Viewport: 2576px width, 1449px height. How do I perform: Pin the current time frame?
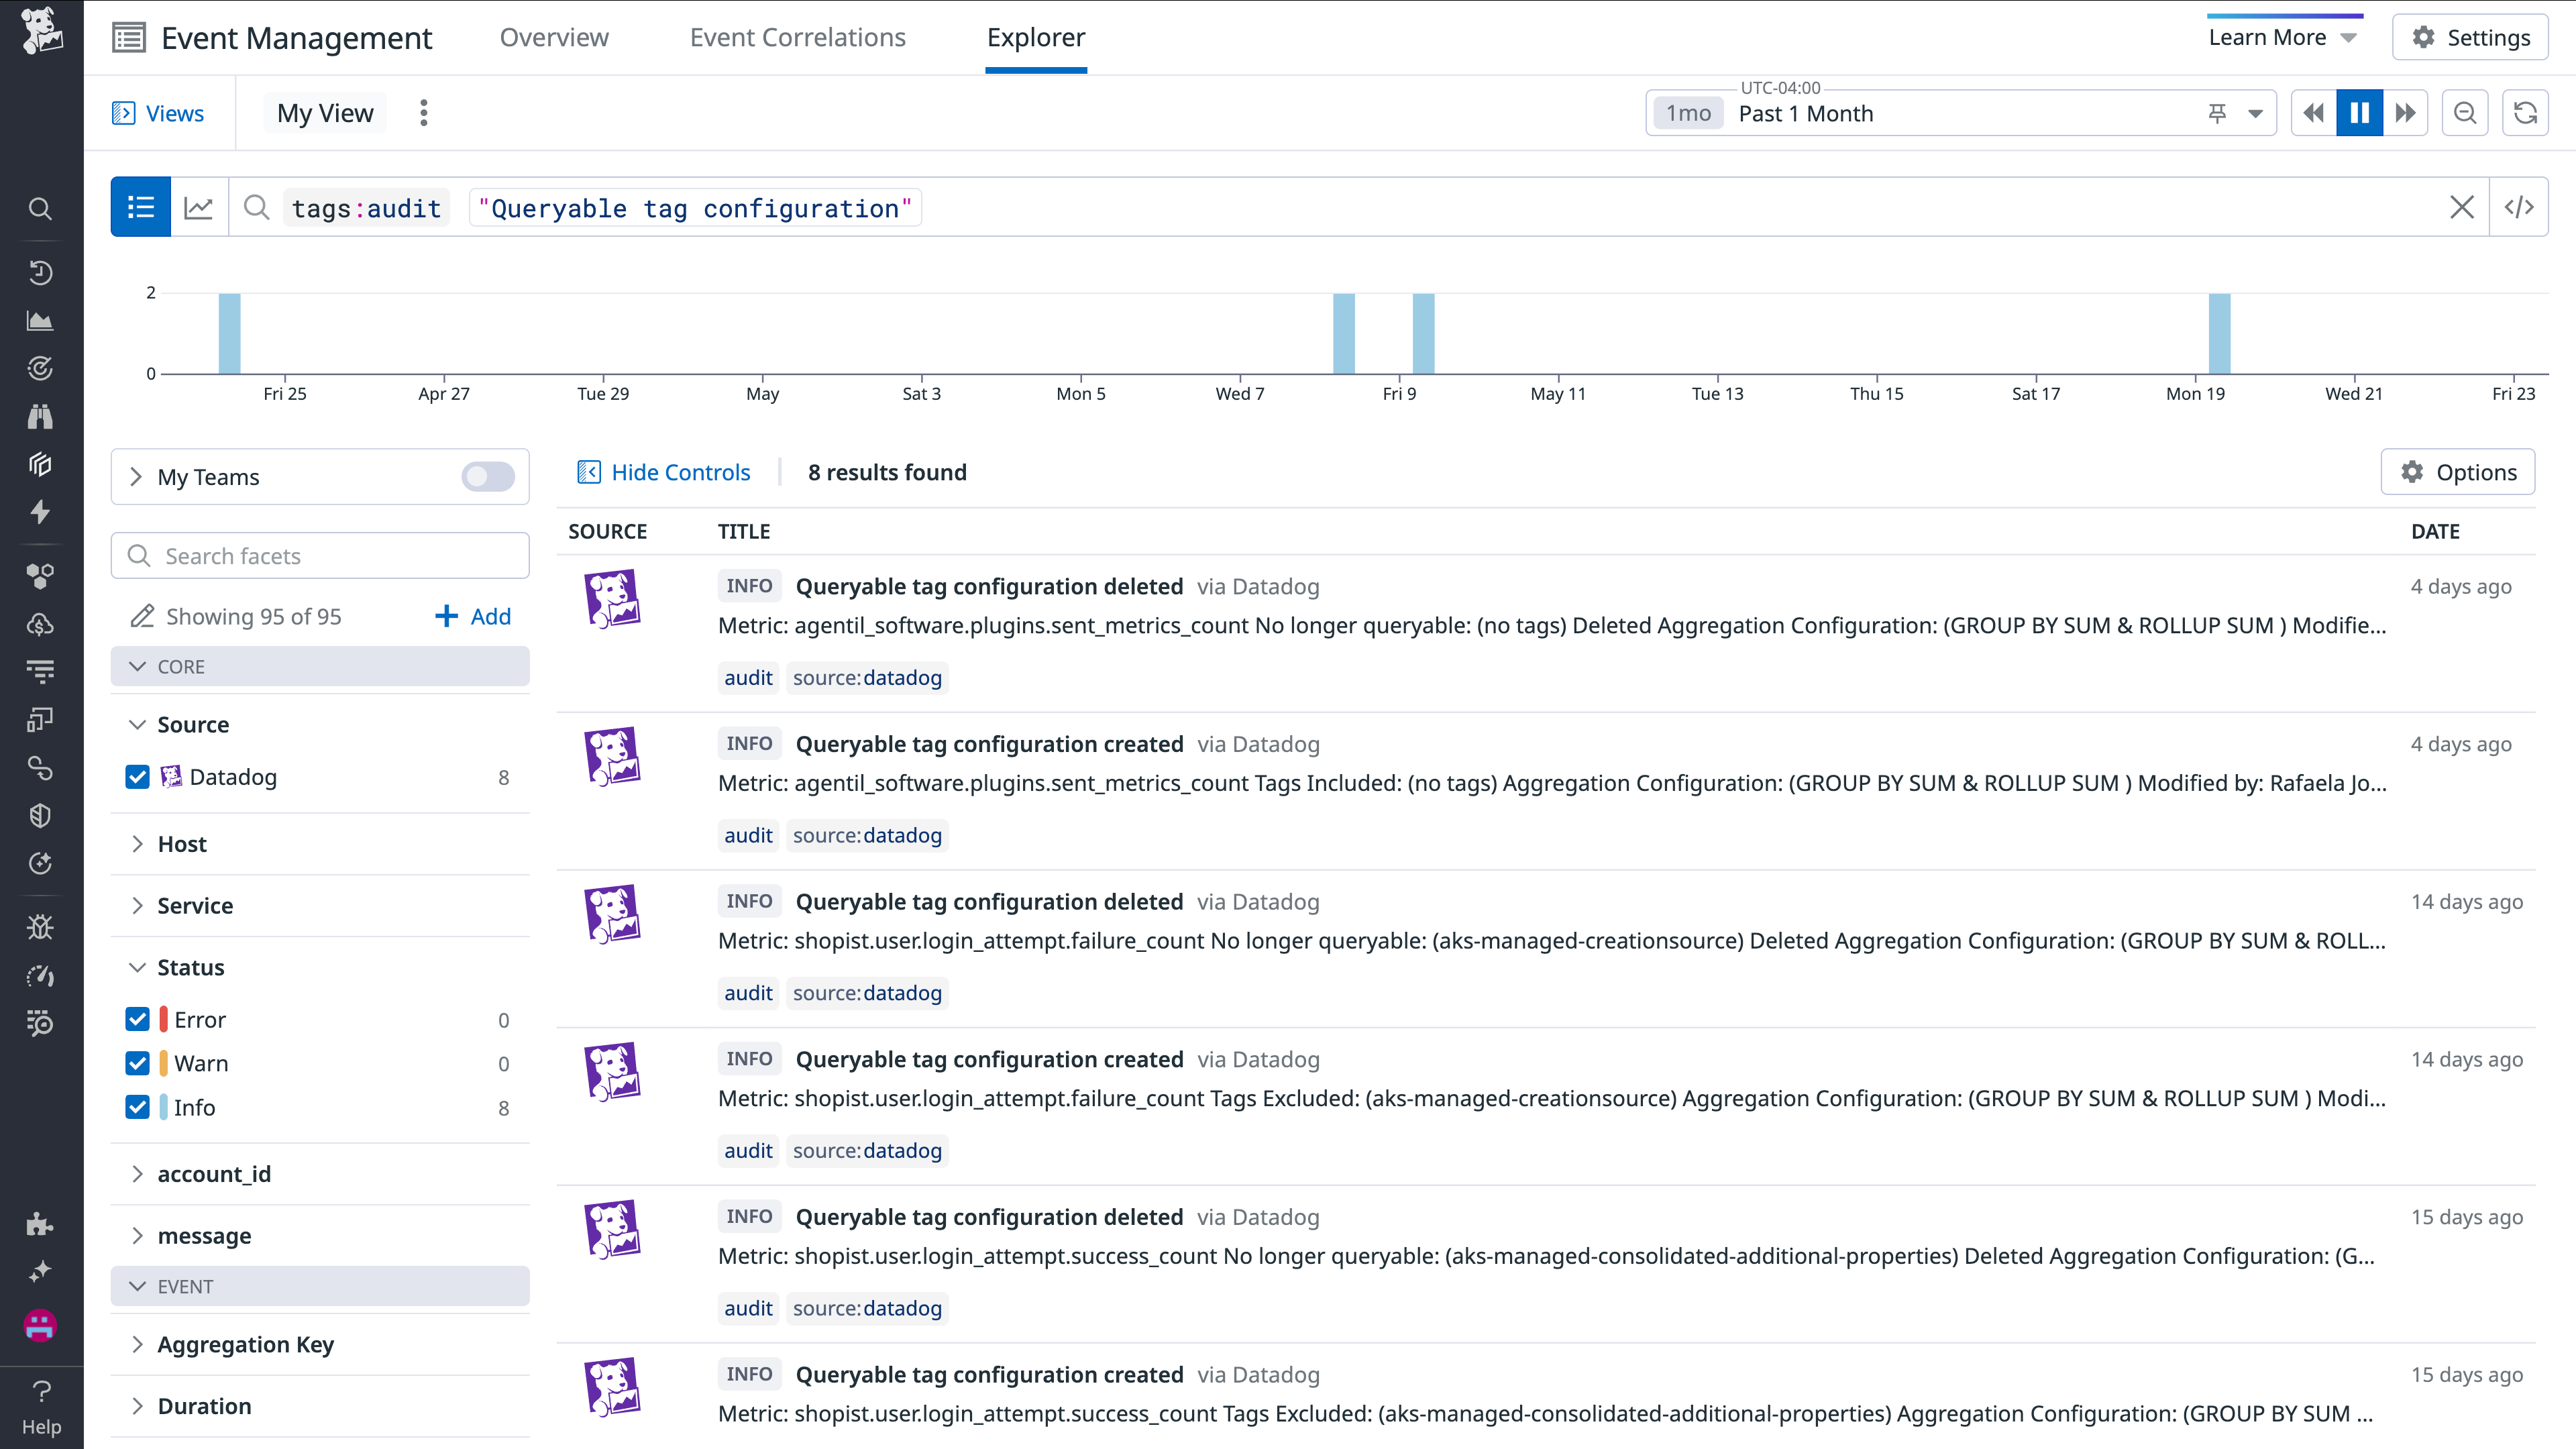click(2218, 113)
